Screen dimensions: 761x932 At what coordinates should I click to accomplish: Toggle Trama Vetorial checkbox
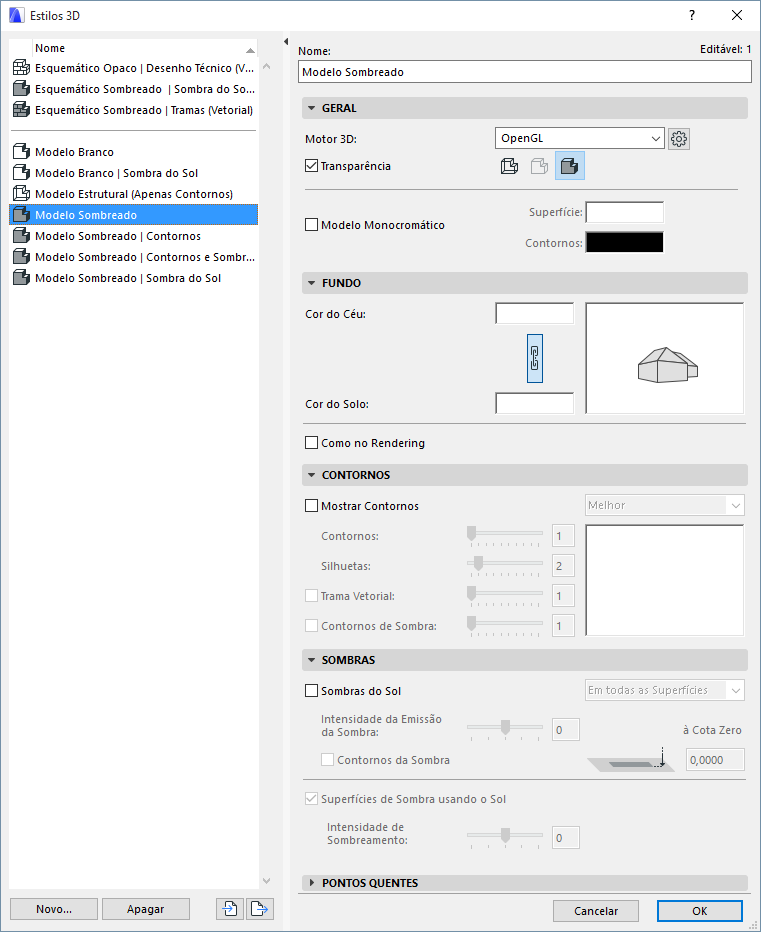tap(311, 596)
